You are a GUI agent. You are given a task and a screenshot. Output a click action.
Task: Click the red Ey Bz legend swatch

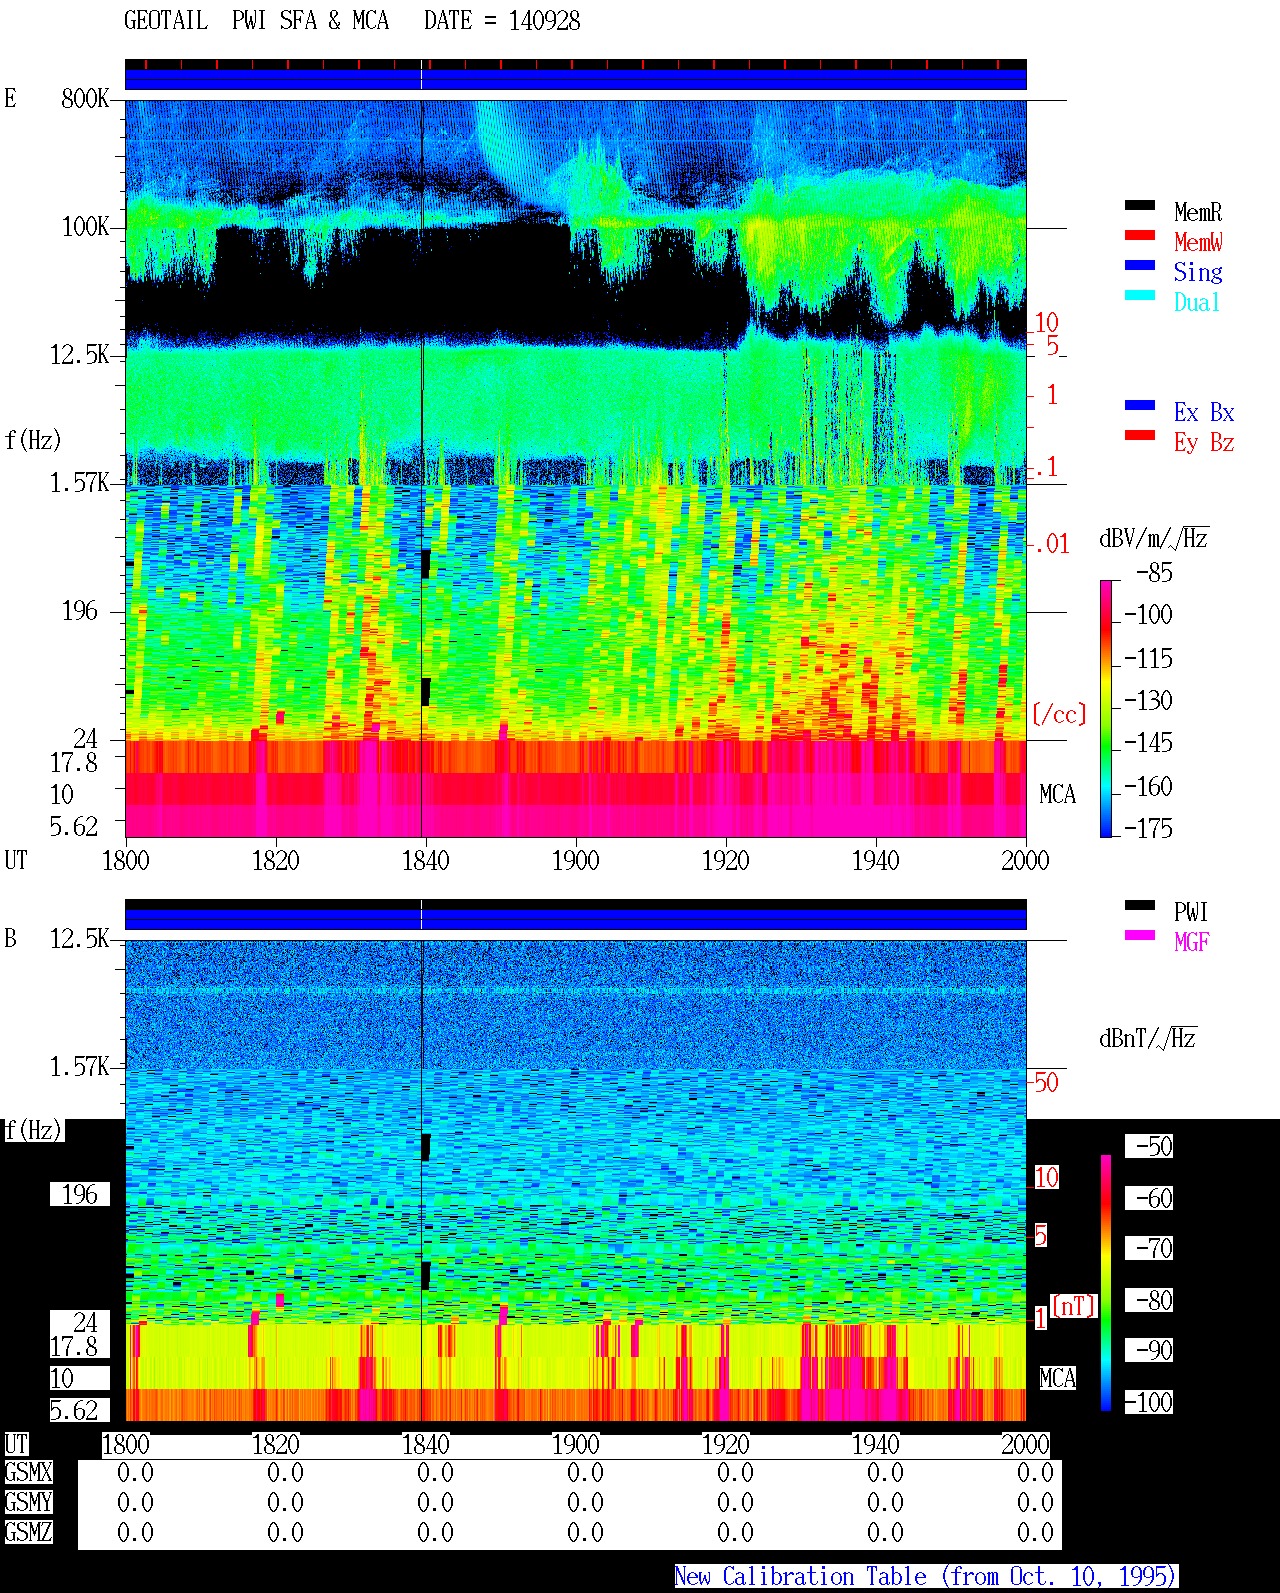tap(1140, 435)
